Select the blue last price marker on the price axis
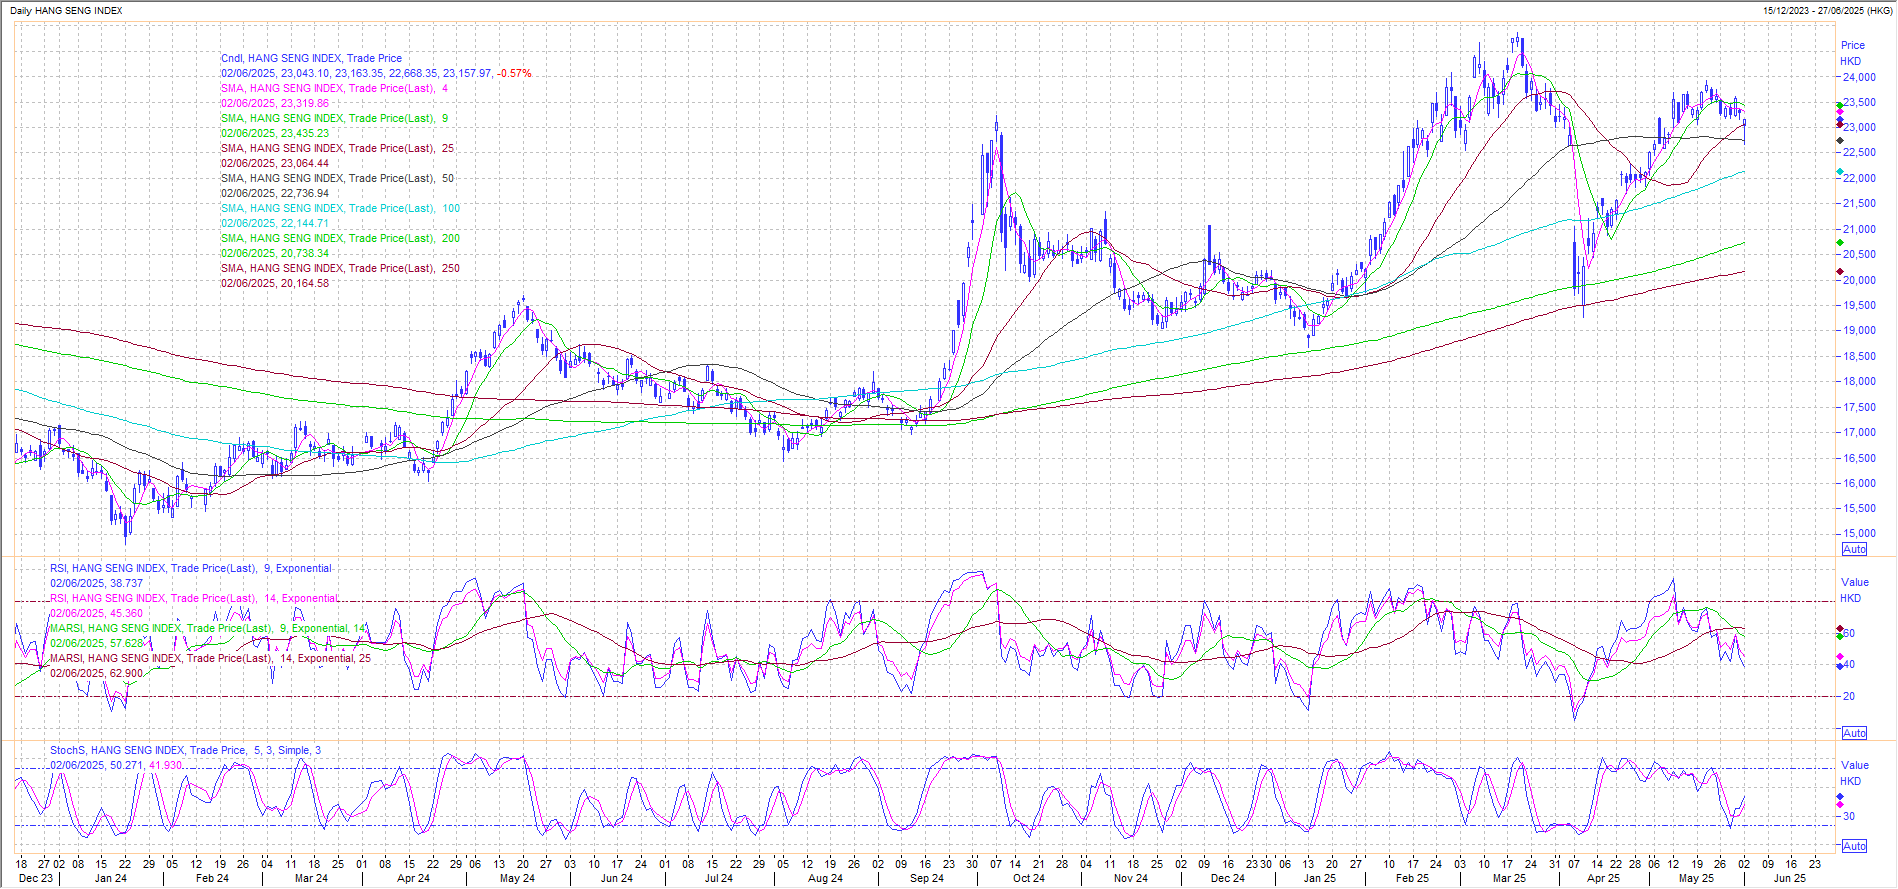The height and width of the screenshot is (889, 1898). coord(1840,119)
